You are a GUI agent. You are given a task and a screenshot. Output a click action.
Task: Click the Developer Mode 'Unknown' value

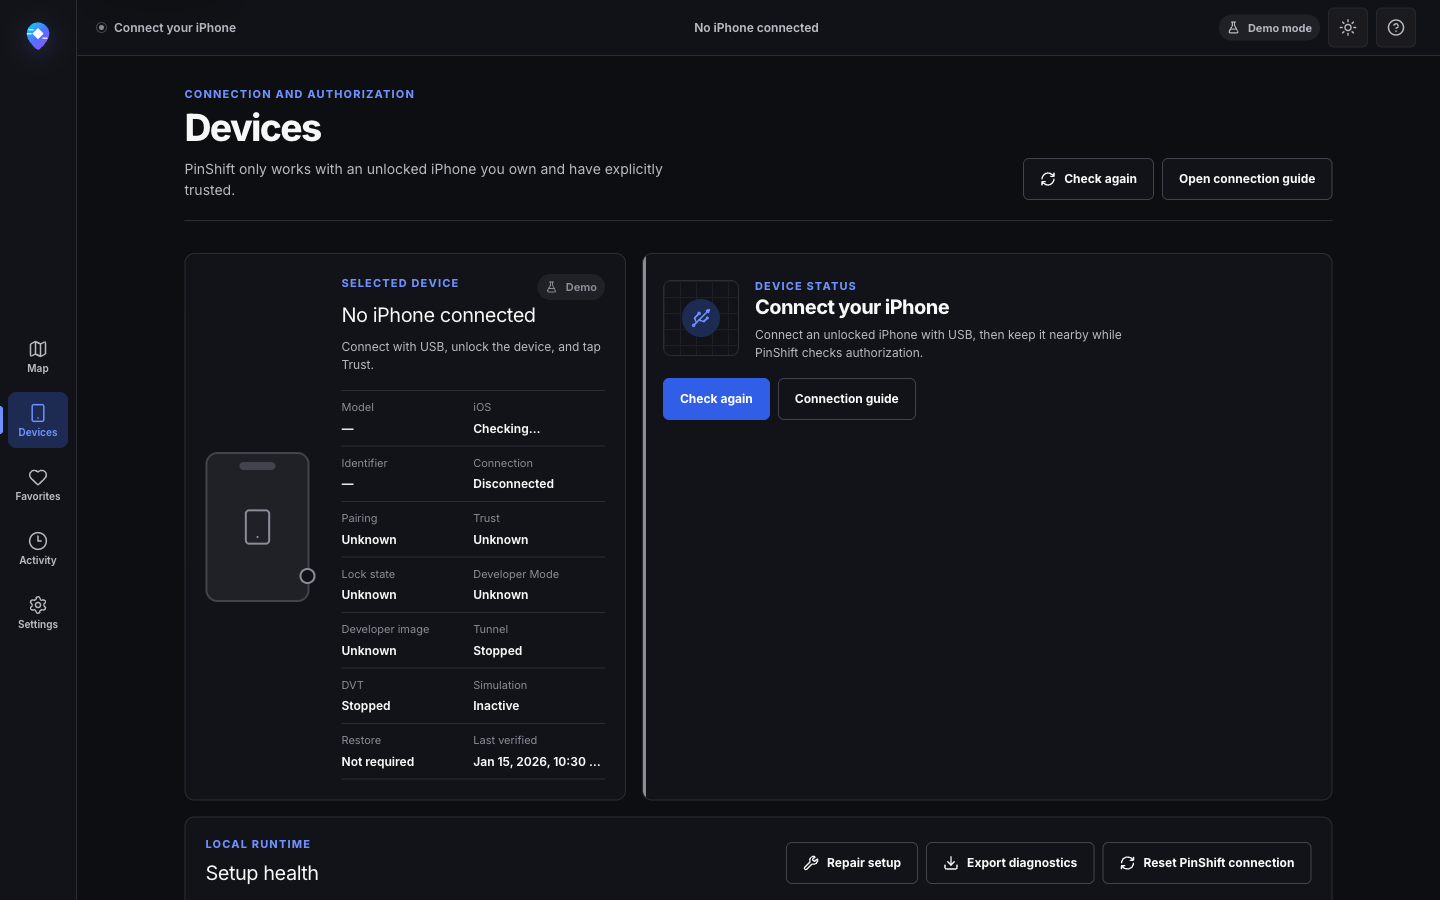pyautogui.click(x=501, y=595)
